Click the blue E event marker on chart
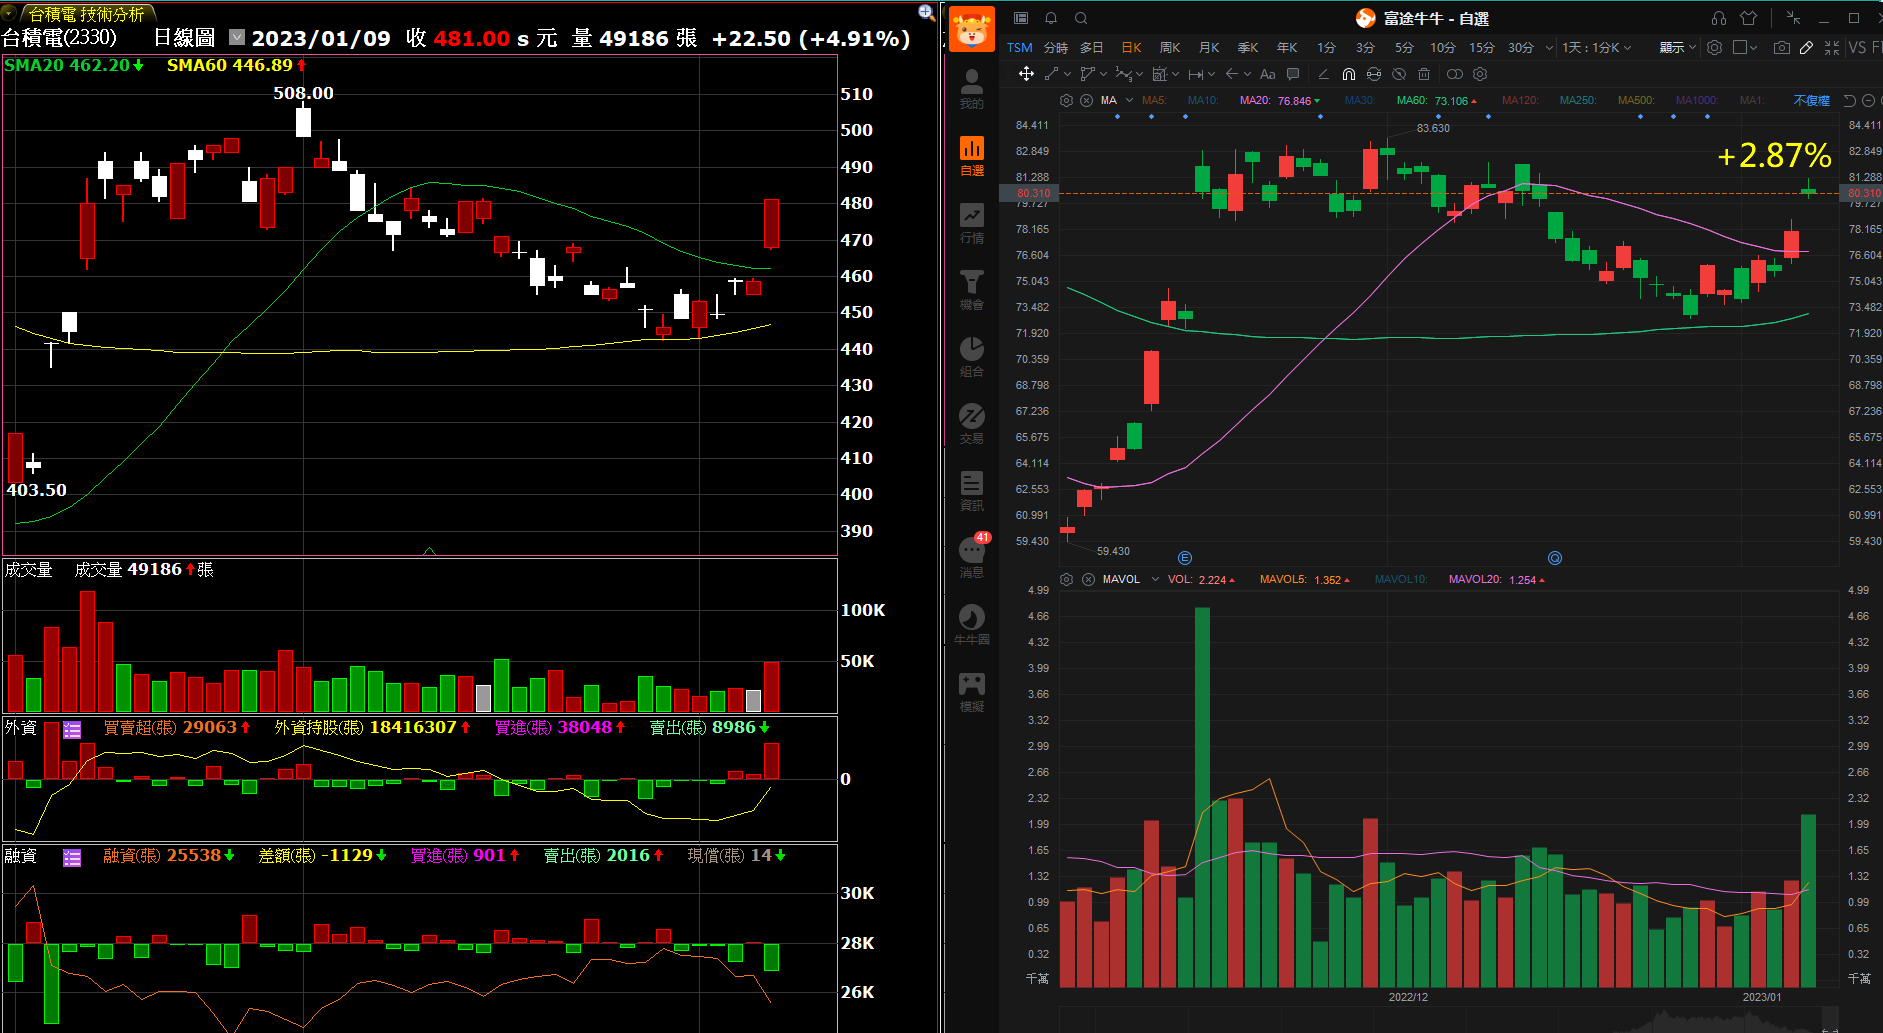Screen dimensions: 1883x1033 coord(1185,558)
